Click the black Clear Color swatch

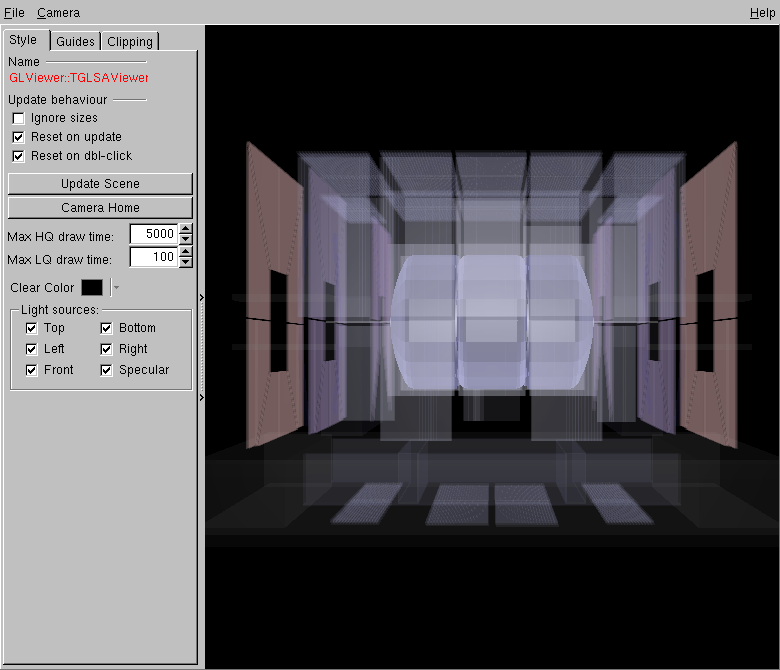pyautogui.click(x=92, y=287)
